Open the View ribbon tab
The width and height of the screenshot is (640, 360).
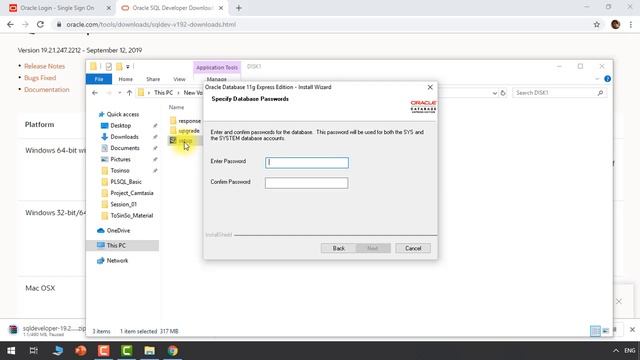click(179, 79)
